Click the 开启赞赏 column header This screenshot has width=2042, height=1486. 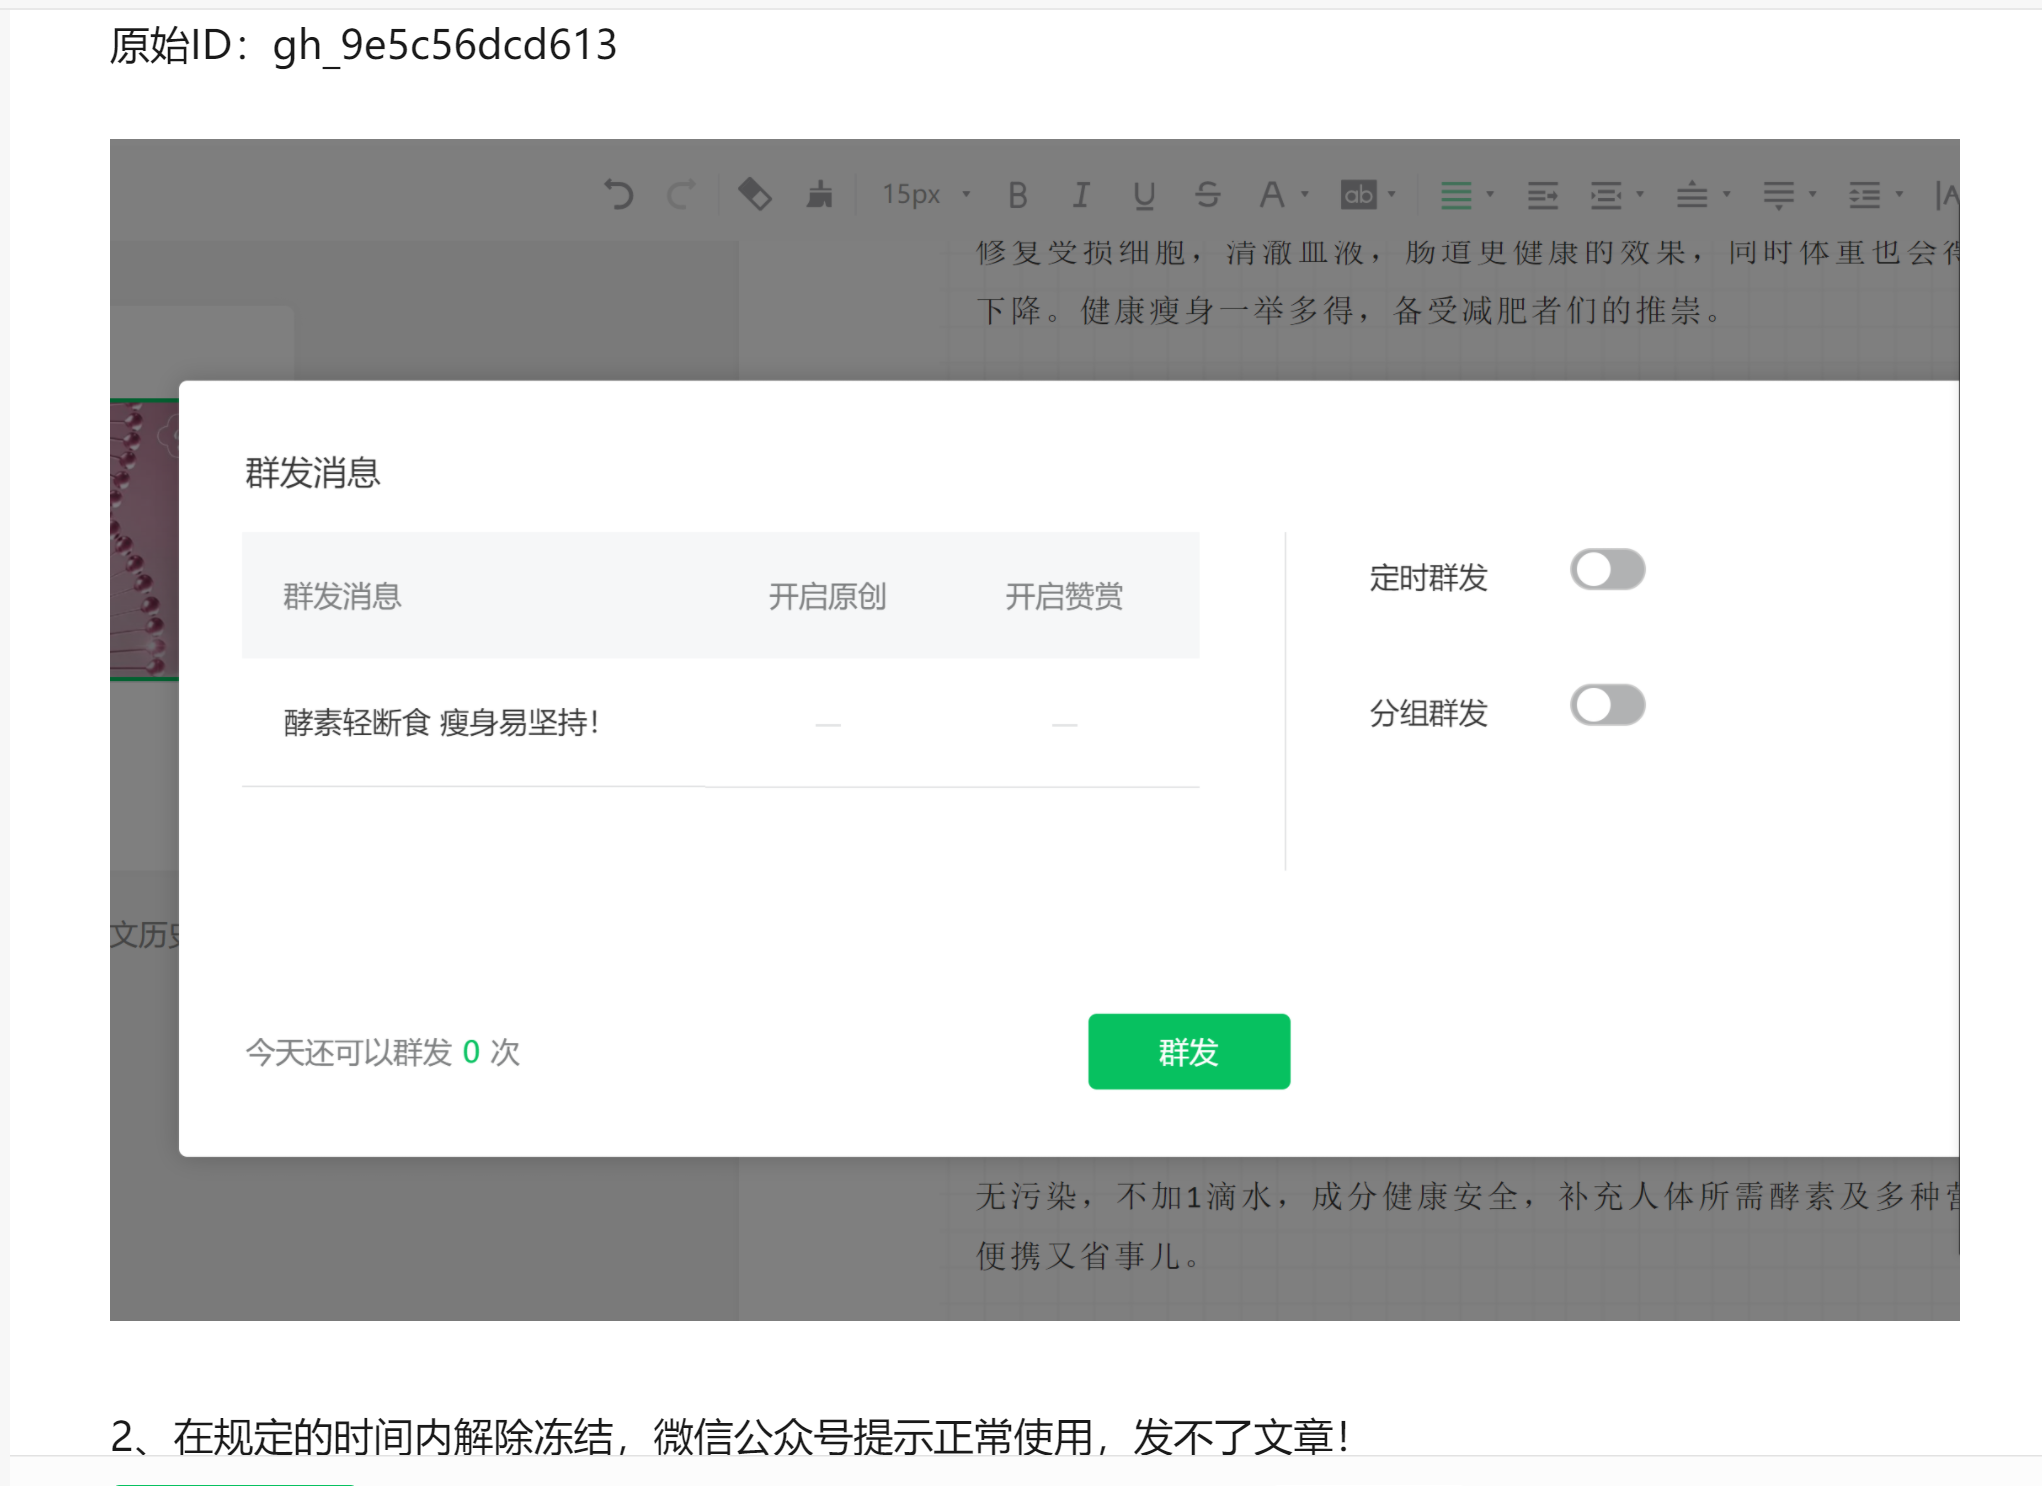point(1064,597)
